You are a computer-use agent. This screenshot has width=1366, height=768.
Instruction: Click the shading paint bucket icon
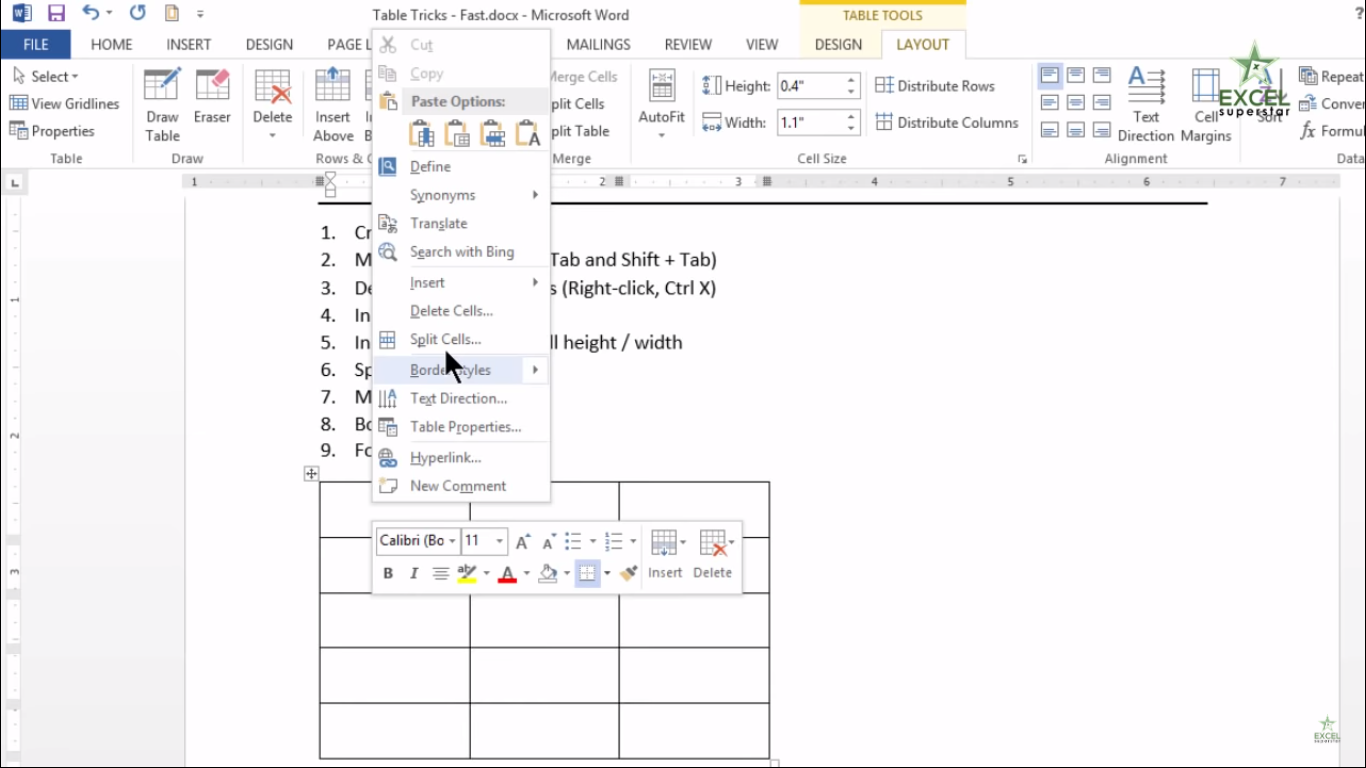pos(548,573)
